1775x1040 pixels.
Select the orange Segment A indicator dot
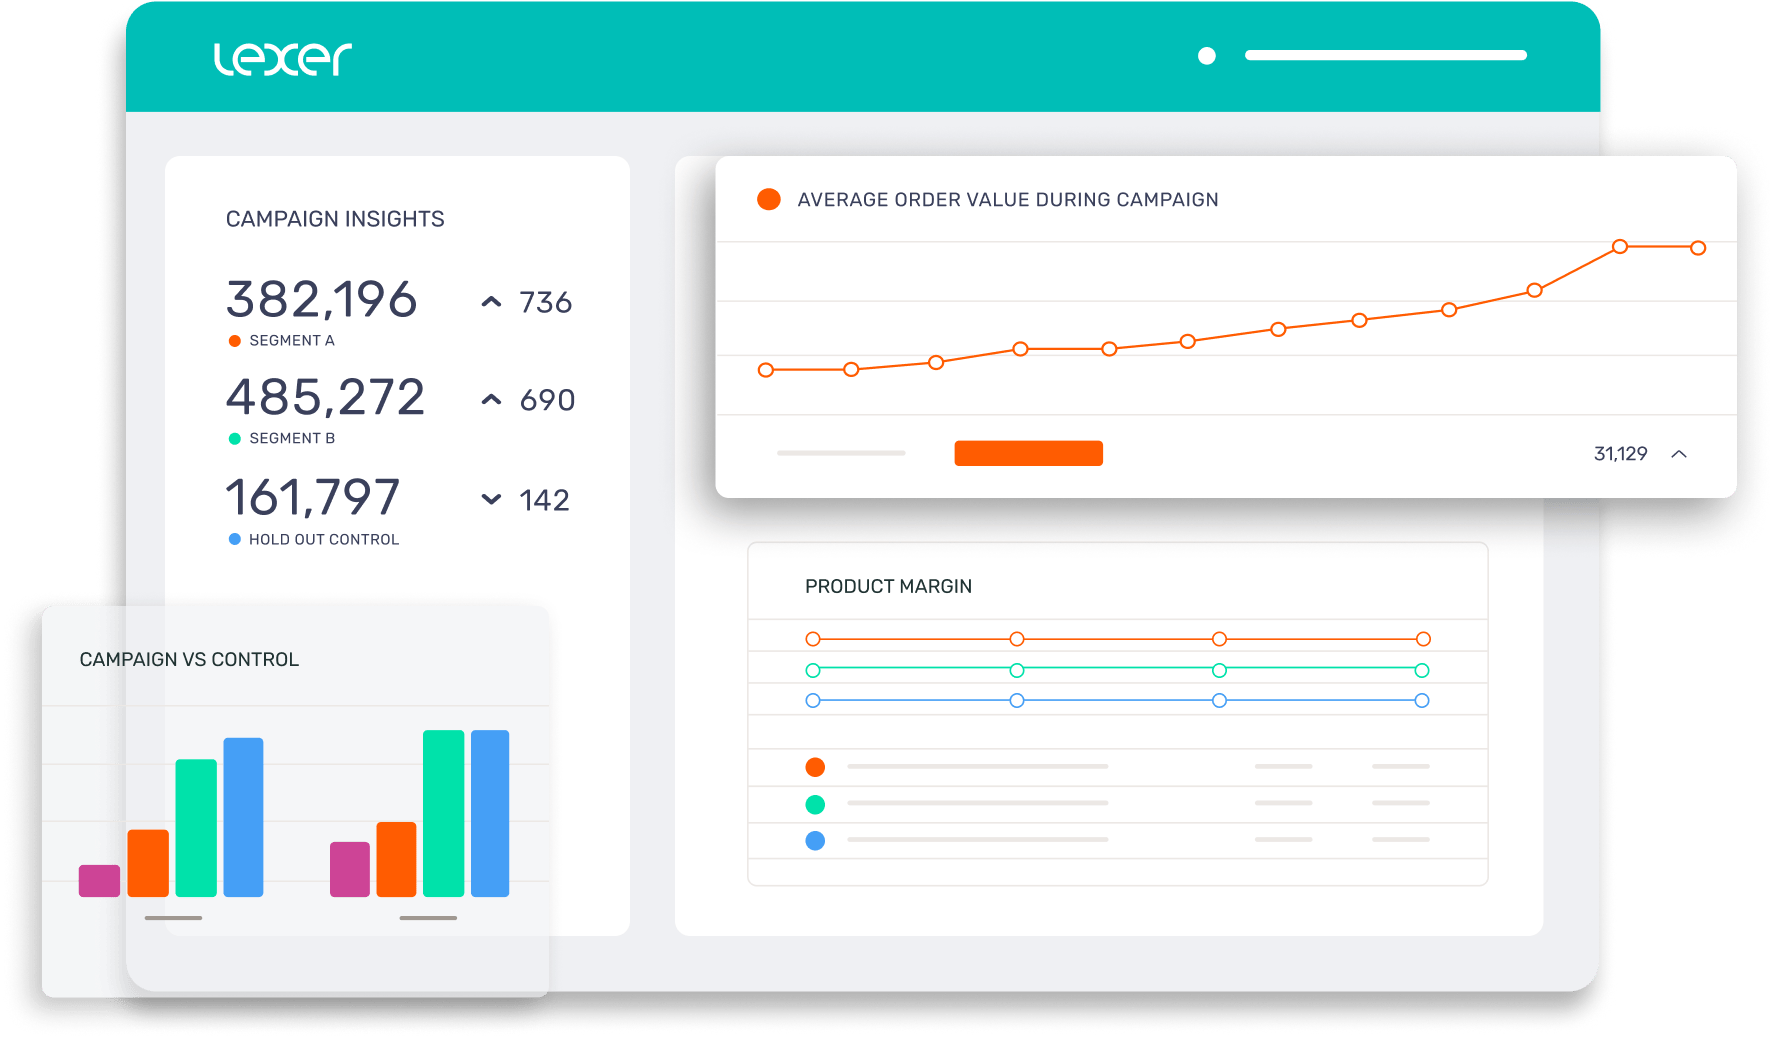point(234,340)
